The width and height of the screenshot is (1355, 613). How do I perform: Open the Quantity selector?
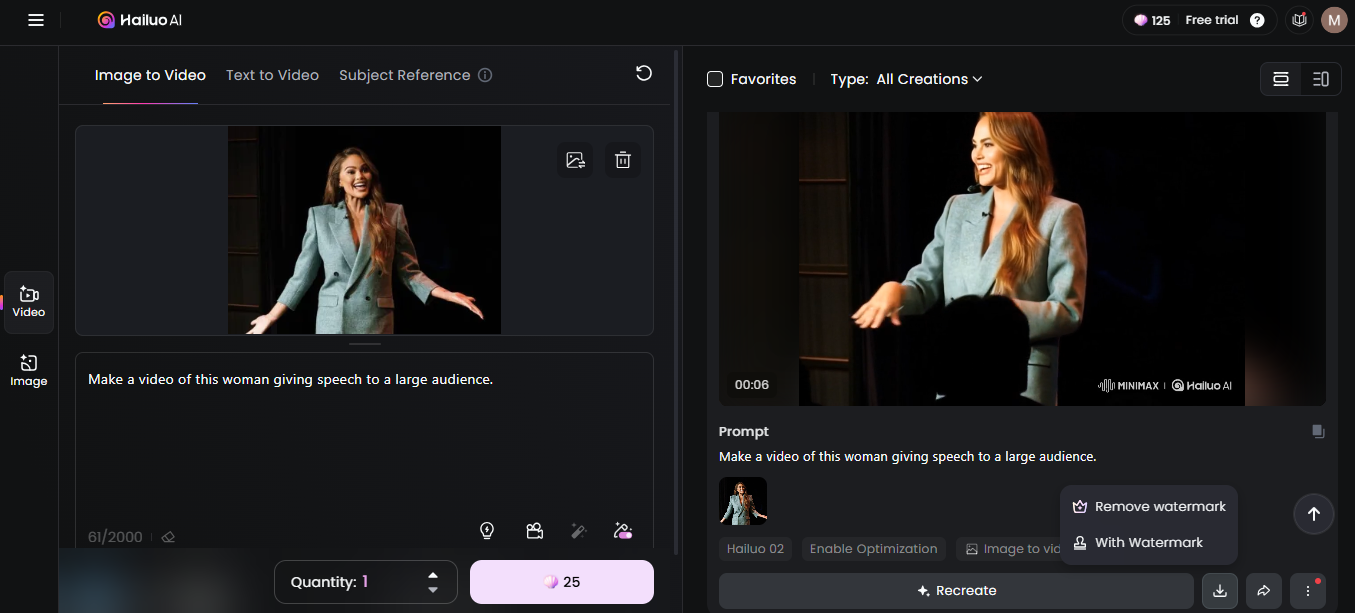(365, 582)
